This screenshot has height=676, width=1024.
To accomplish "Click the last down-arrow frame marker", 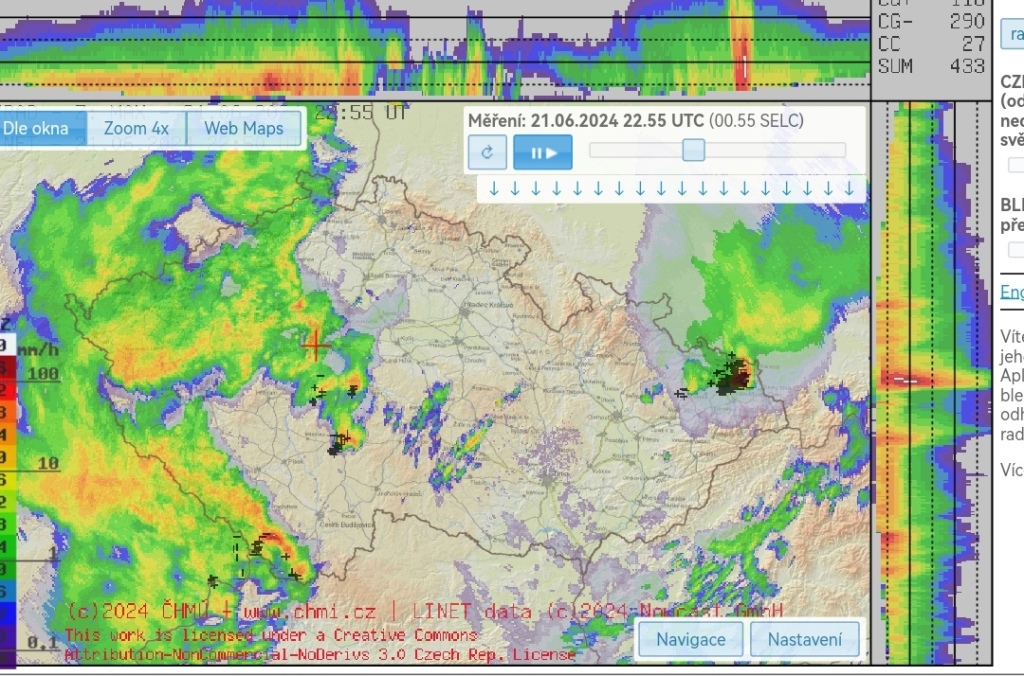I will (x=849, y=188).
